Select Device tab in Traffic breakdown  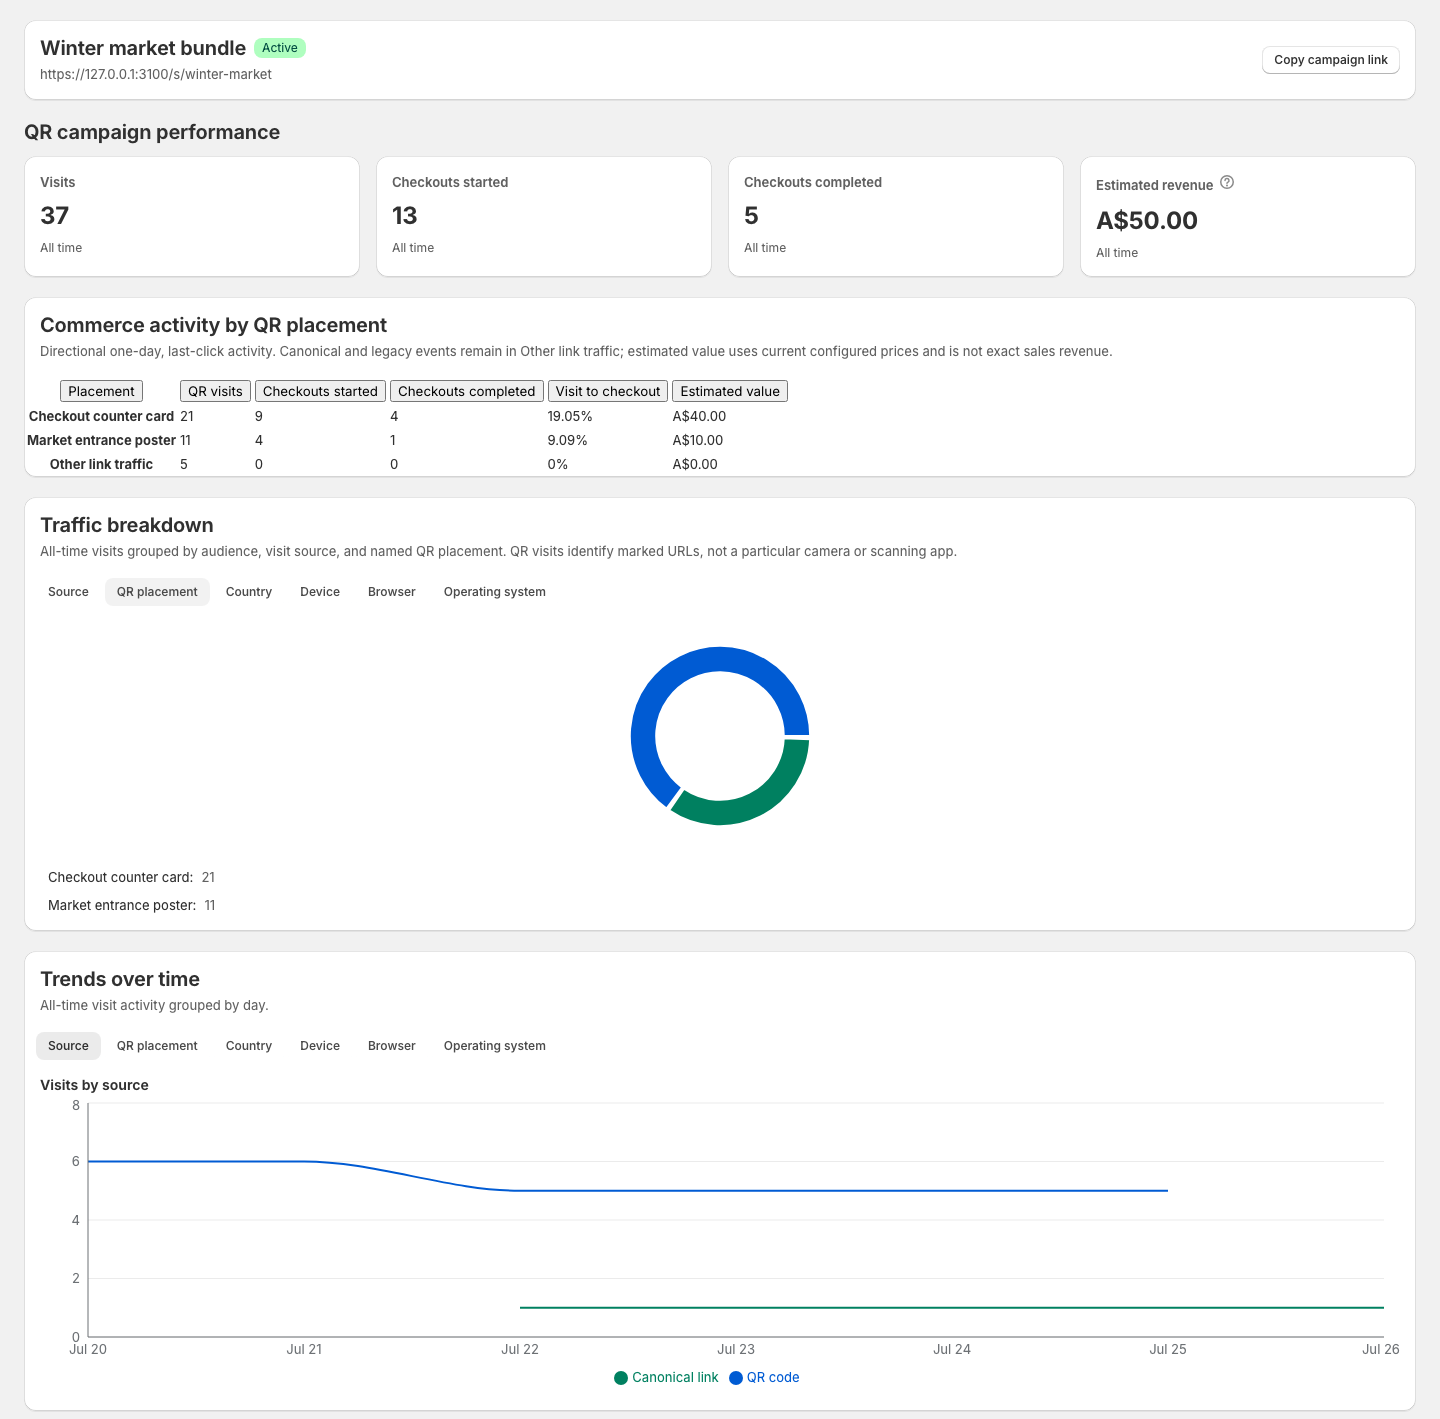coord(320,592)
